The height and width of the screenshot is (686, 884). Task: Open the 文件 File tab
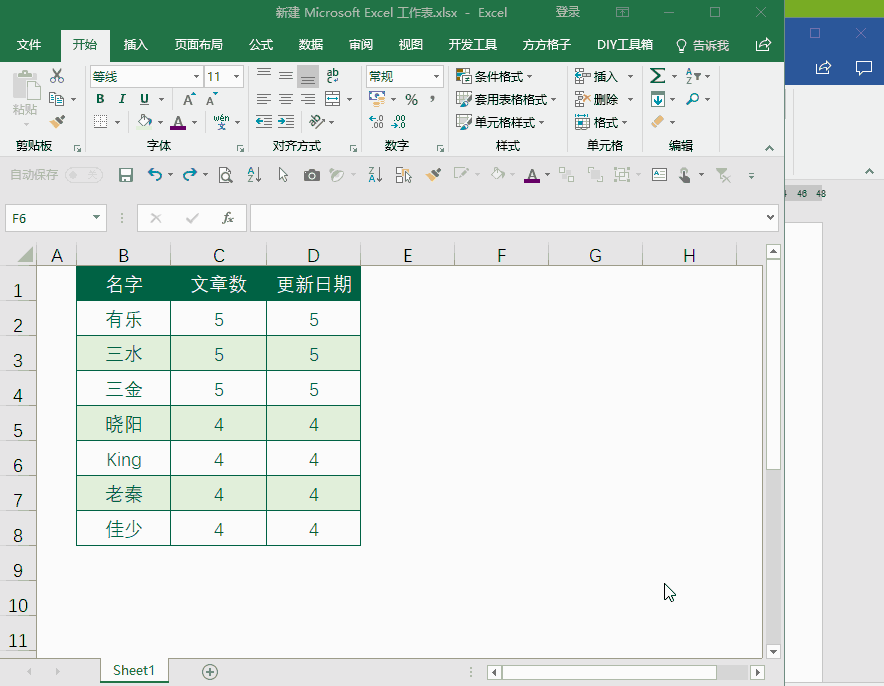(x=29, y=45)
